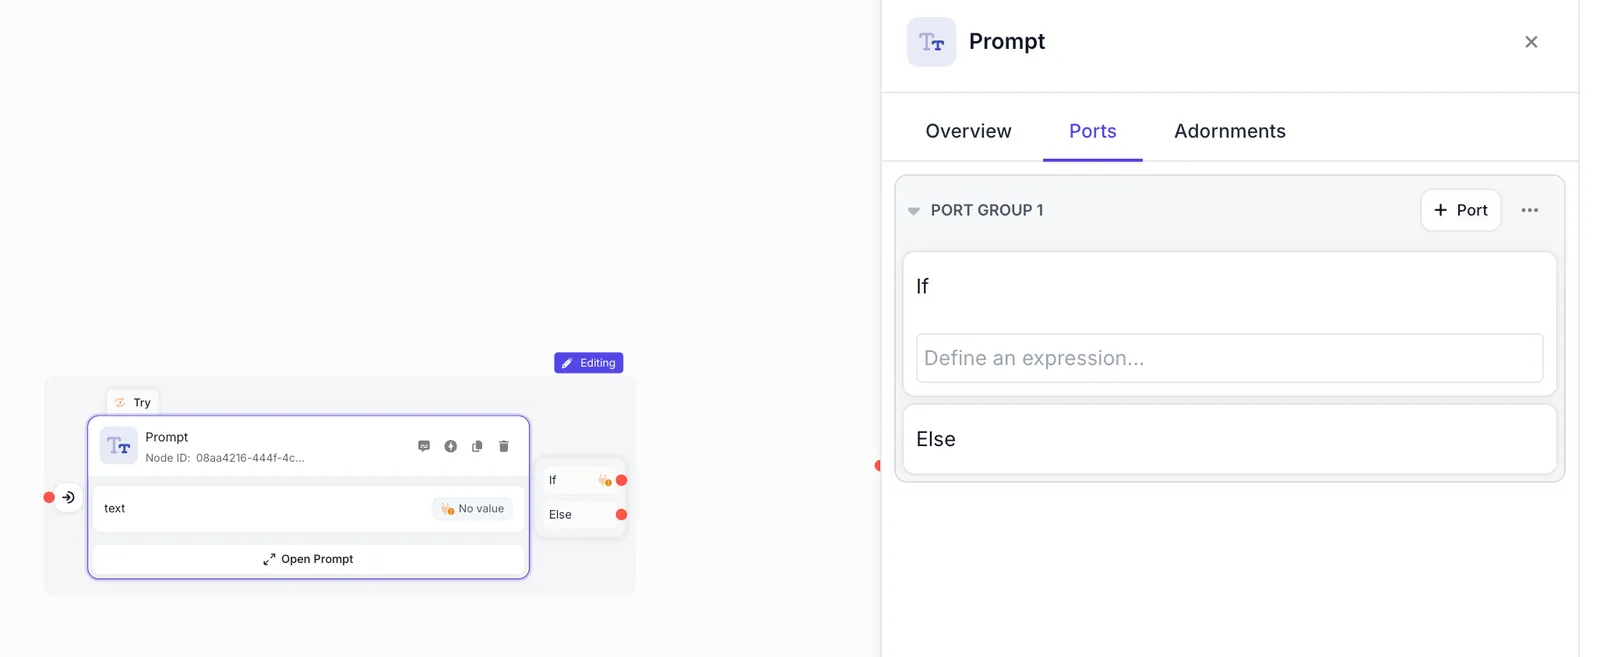The image size is (1600, 657).
Task: Select the Else port card
Action: pos(1229,439)
